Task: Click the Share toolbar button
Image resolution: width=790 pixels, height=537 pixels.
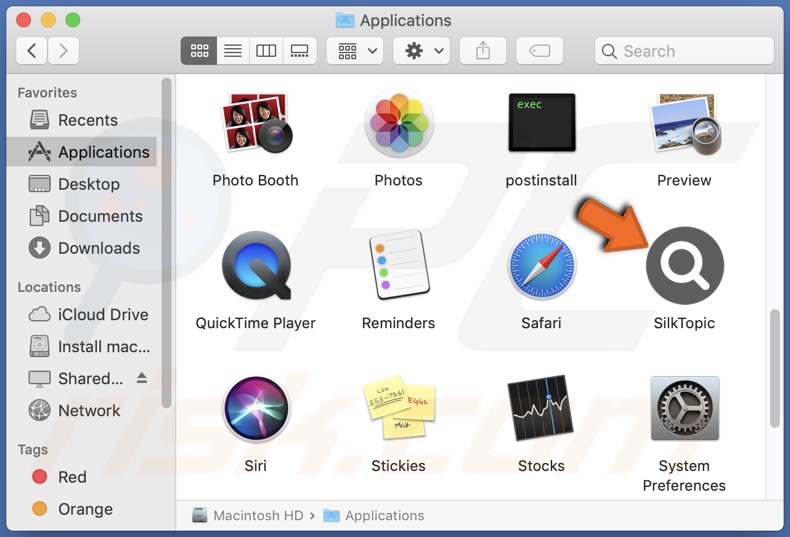Action: (x=483, y=50)
